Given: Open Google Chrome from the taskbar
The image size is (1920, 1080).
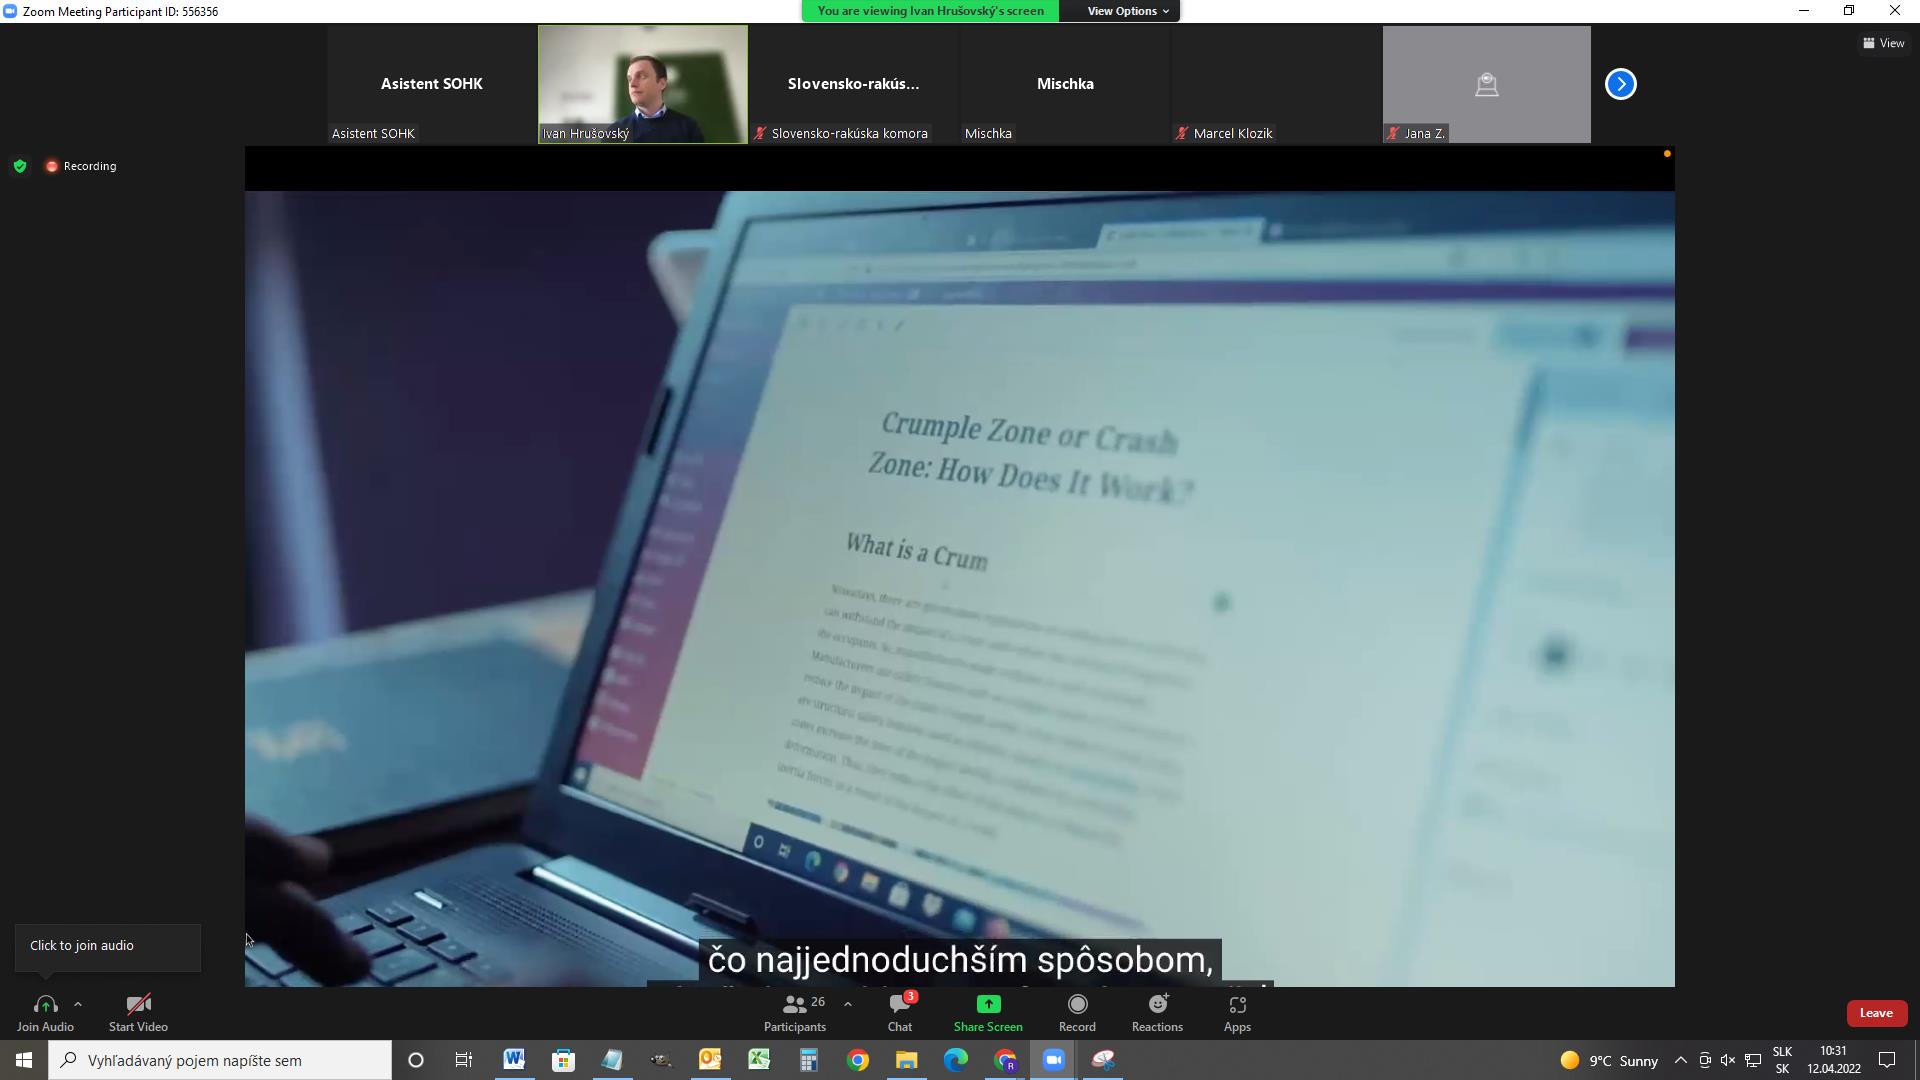Looking at the screenshot, I should [x=857, y=1060].
